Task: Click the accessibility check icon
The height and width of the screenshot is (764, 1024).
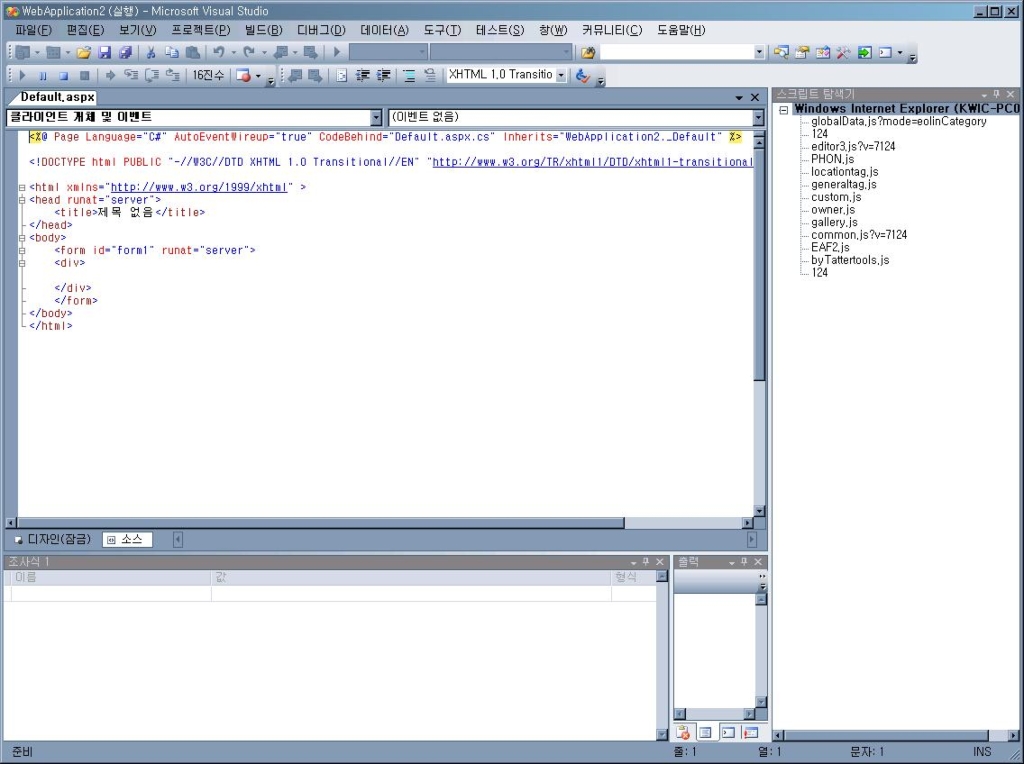Action: point(582,75)
